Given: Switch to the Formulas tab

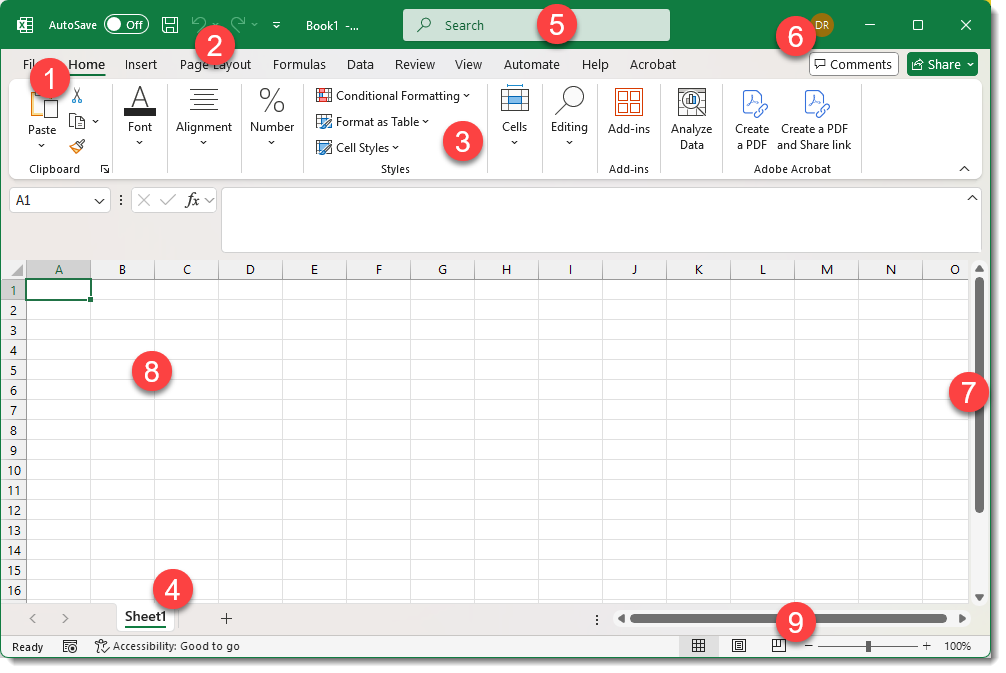Looking at the screenshot, I should click(299, 64).
